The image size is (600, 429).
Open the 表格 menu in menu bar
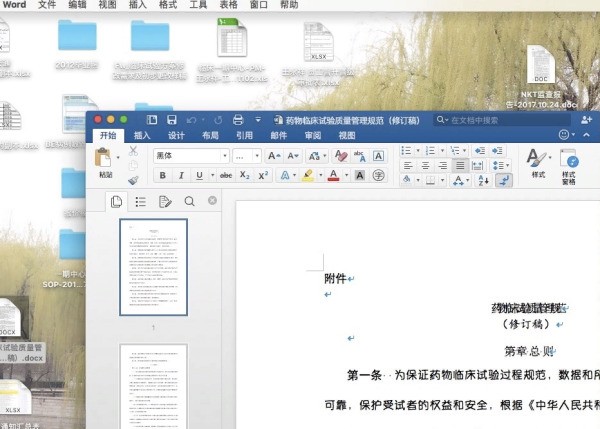click(228, 5)
